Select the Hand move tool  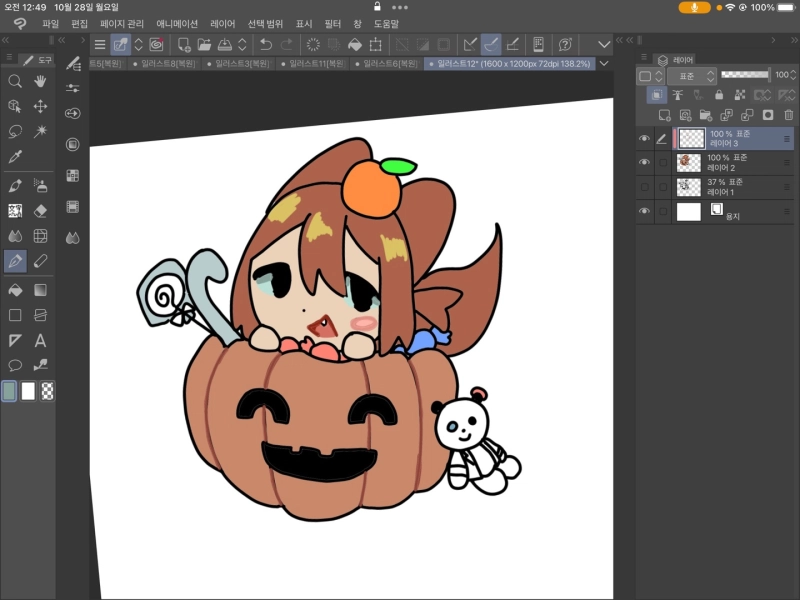click(41, 81)
